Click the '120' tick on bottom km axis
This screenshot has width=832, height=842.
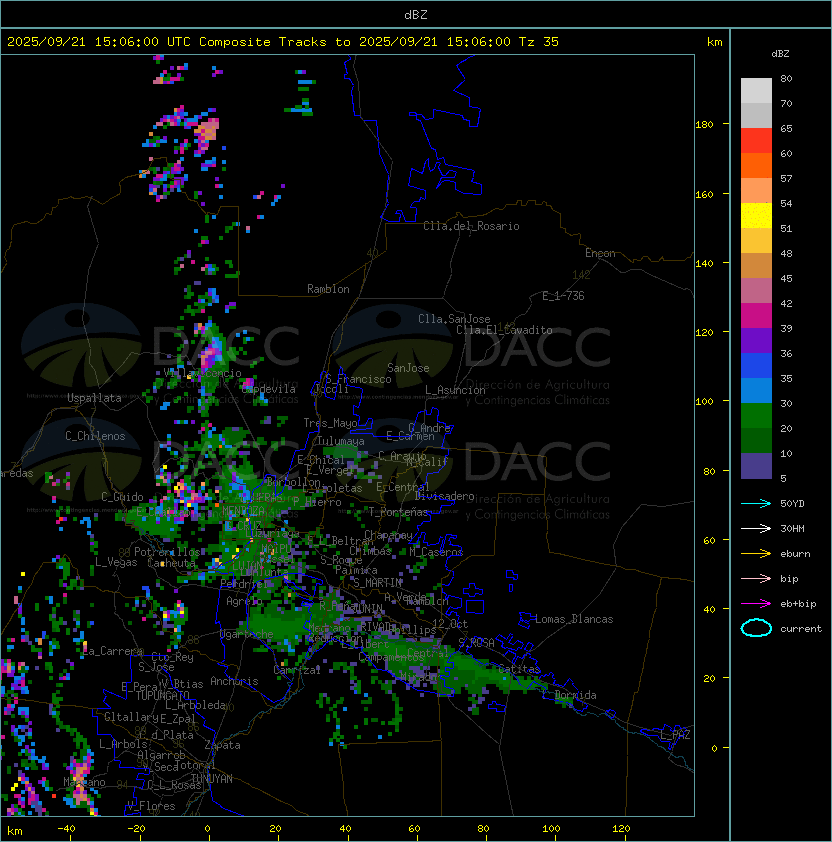(621, 829)
